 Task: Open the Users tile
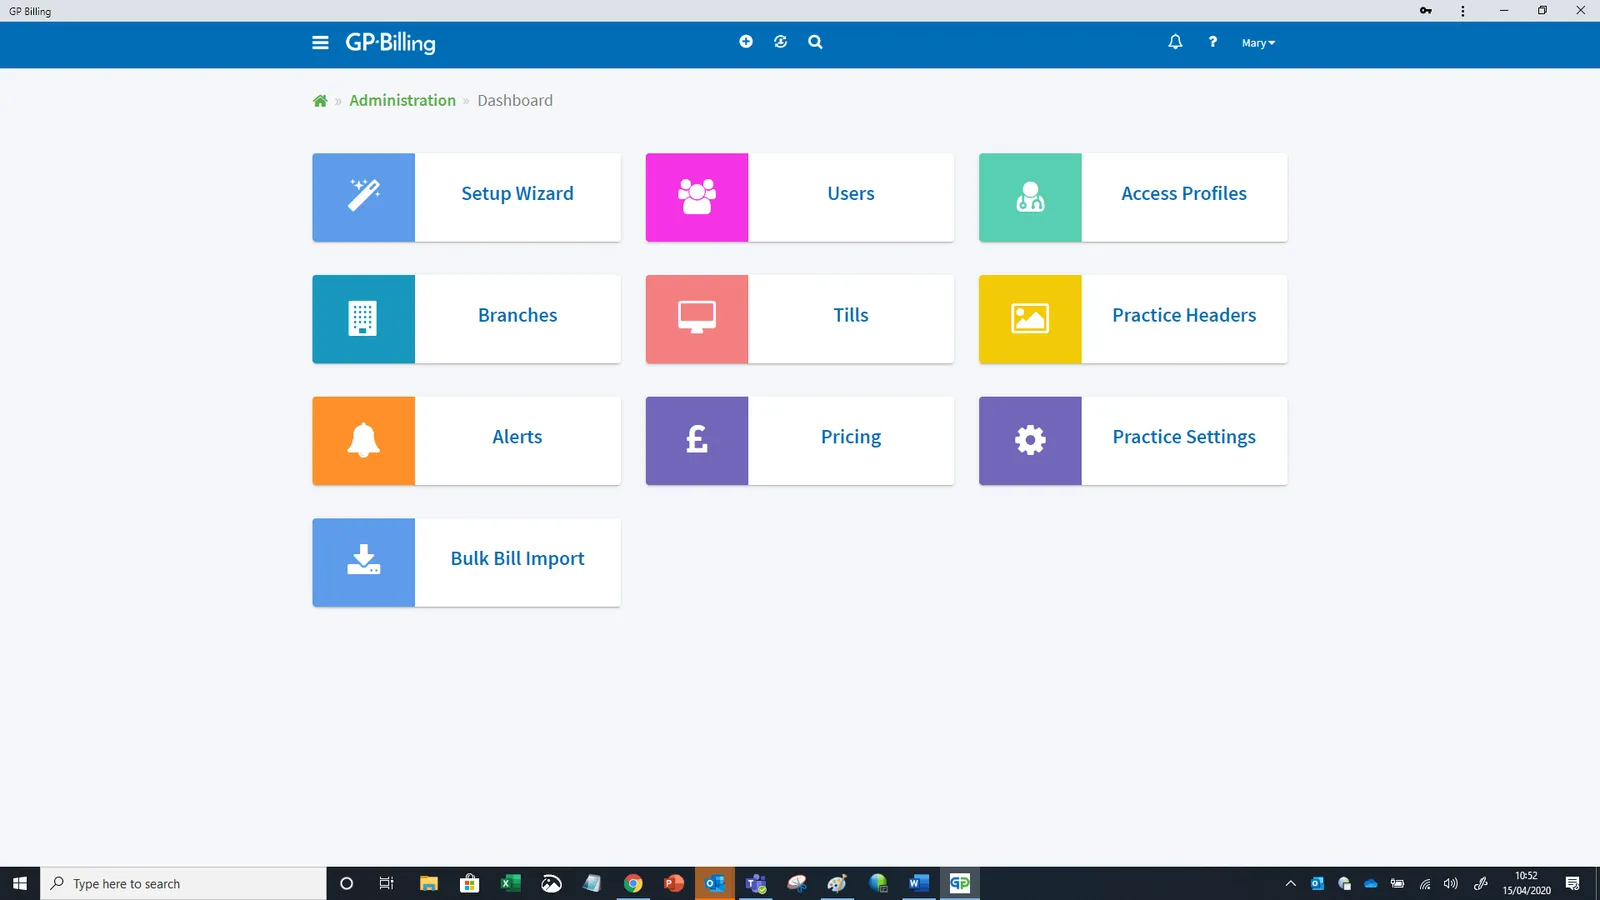(799, 197)
